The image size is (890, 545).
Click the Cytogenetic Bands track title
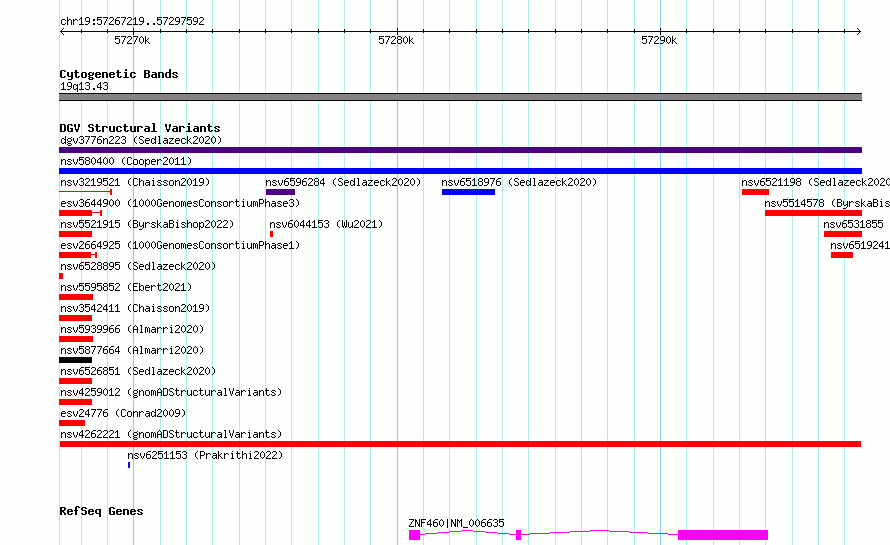(x=119, y=74)
